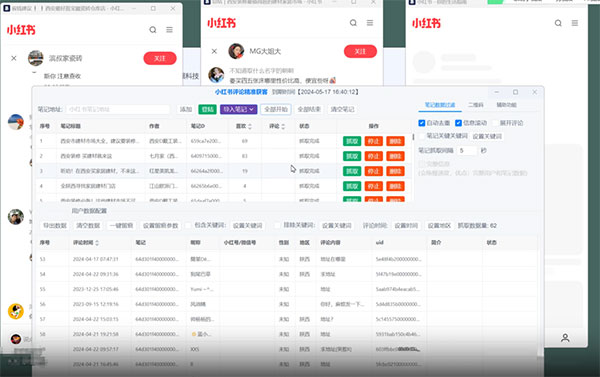This screenshot has width=600, height=377.
Task: Click 全部开始 button
Action: 276,109
